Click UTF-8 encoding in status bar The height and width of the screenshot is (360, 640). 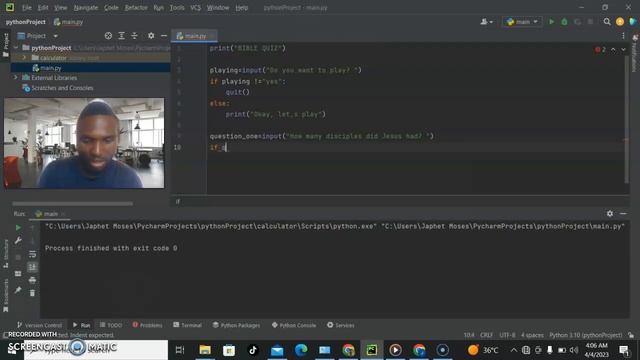pyautogui.click(x=507, y=335)
